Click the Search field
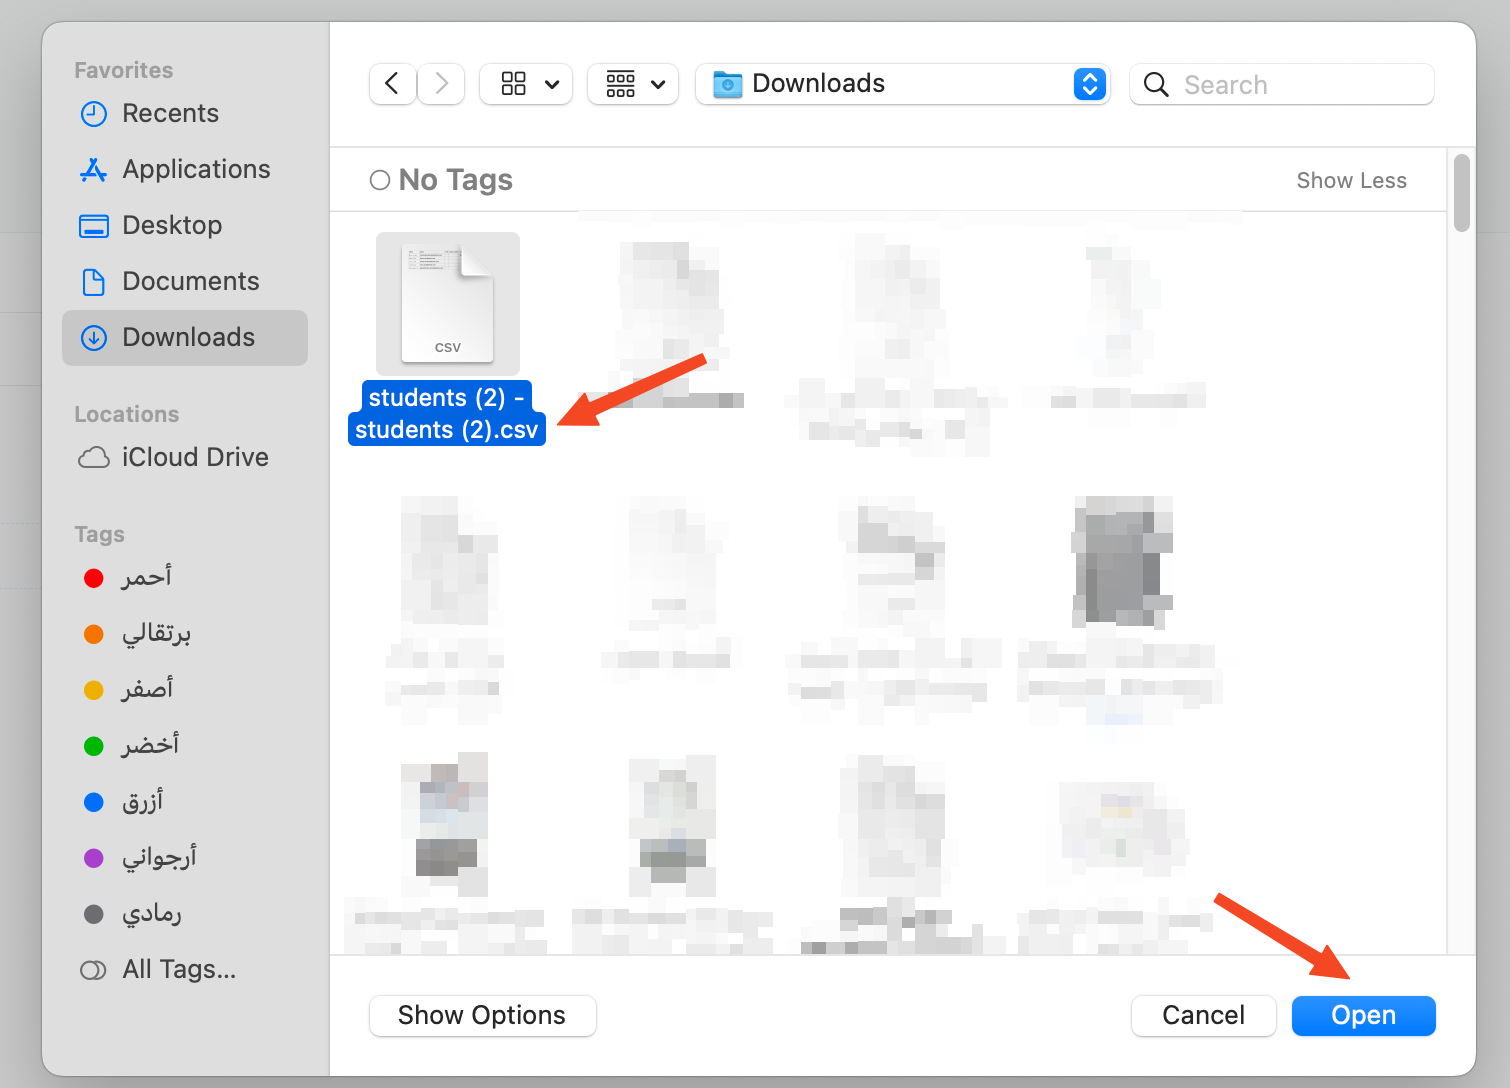The image size is (1510, 1088). tap(1281, 84)
